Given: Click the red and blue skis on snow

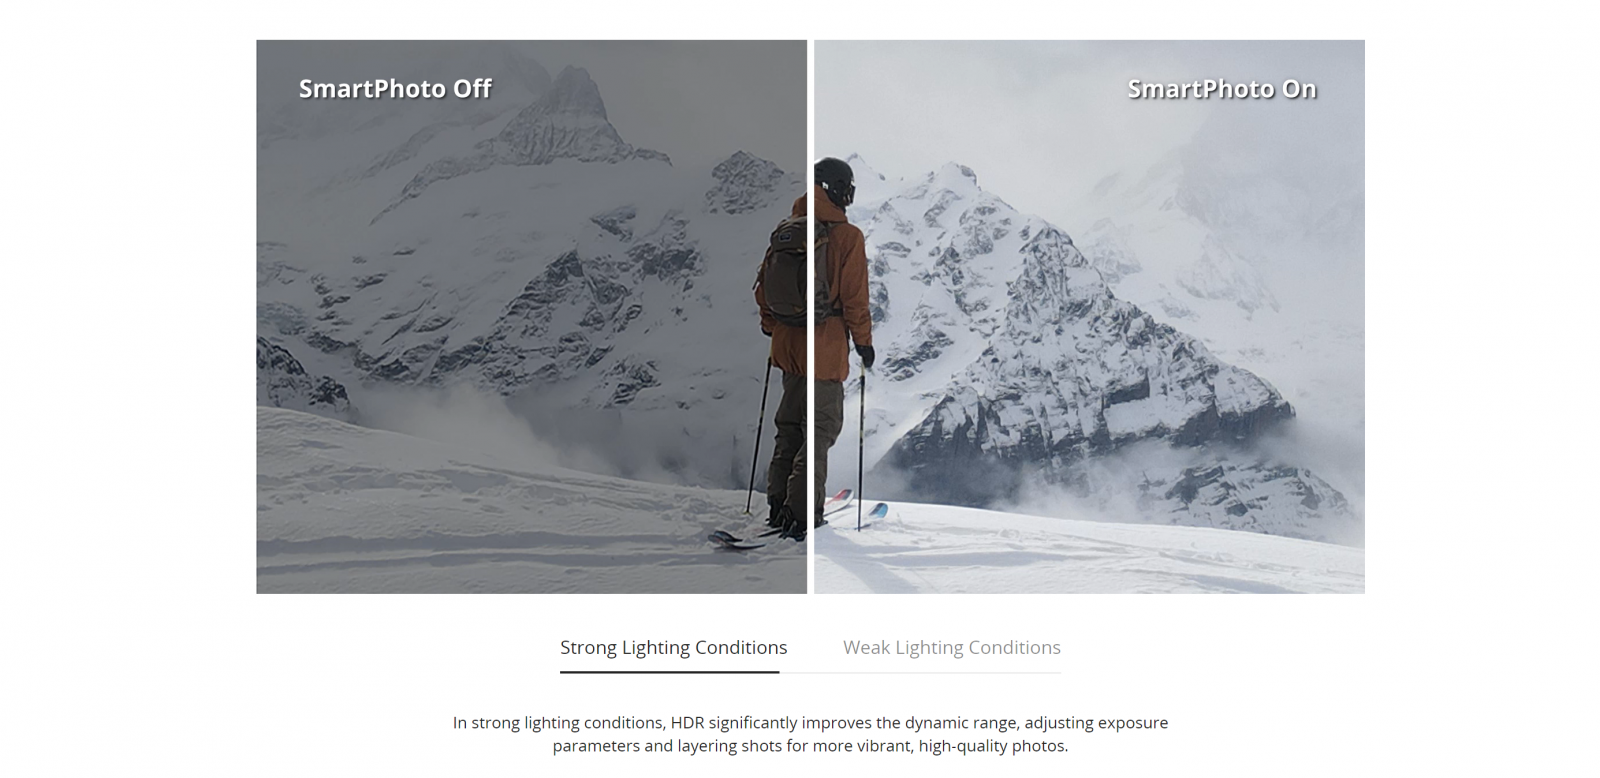Looking at the screenshot, I should (x=855, y=505).
